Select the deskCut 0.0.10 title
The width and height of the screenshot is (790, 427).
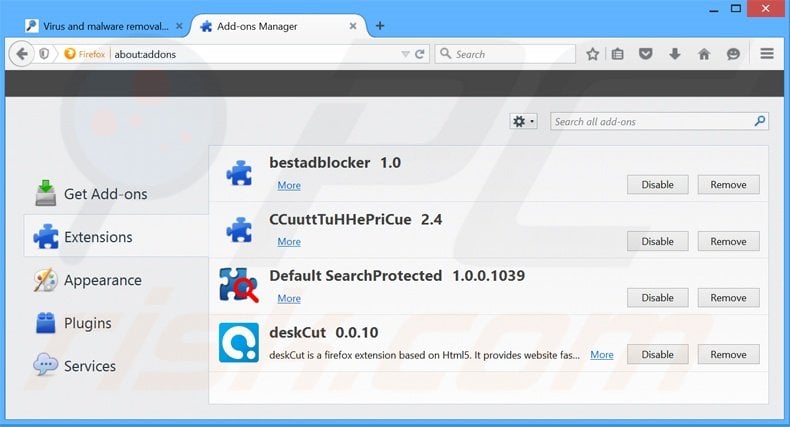pyautogui.click(x=323, y=332)
